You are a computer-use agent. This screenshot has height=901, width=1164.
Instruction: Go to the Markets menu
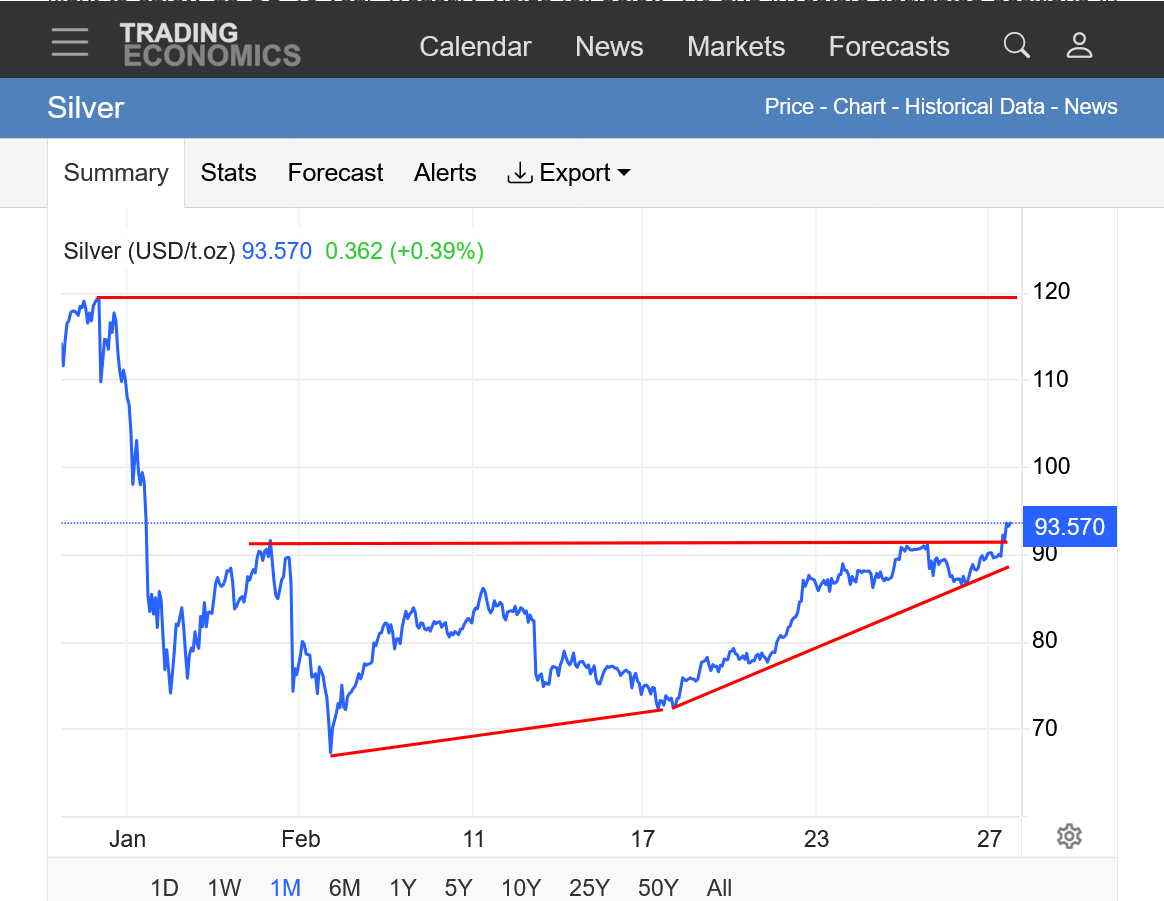tap(736, 47)
